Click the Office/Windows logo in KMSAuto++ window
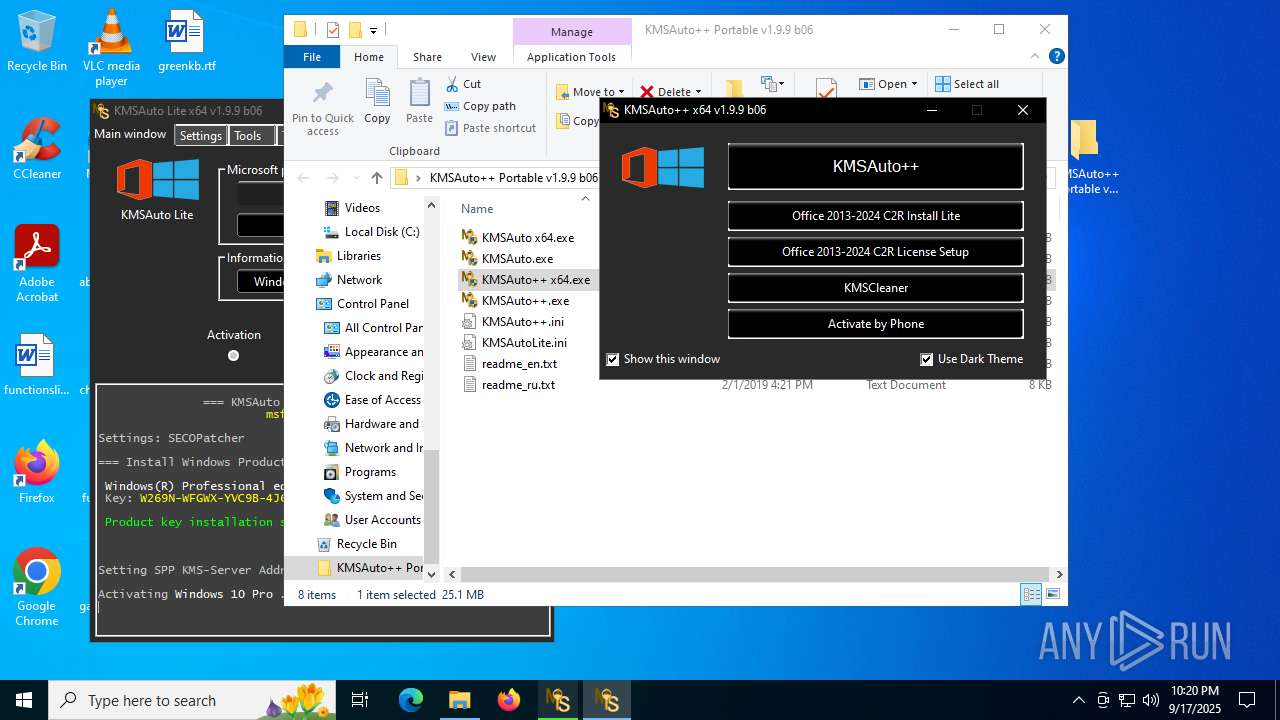This screenshot has height=720, width=1280. point(663,167)
